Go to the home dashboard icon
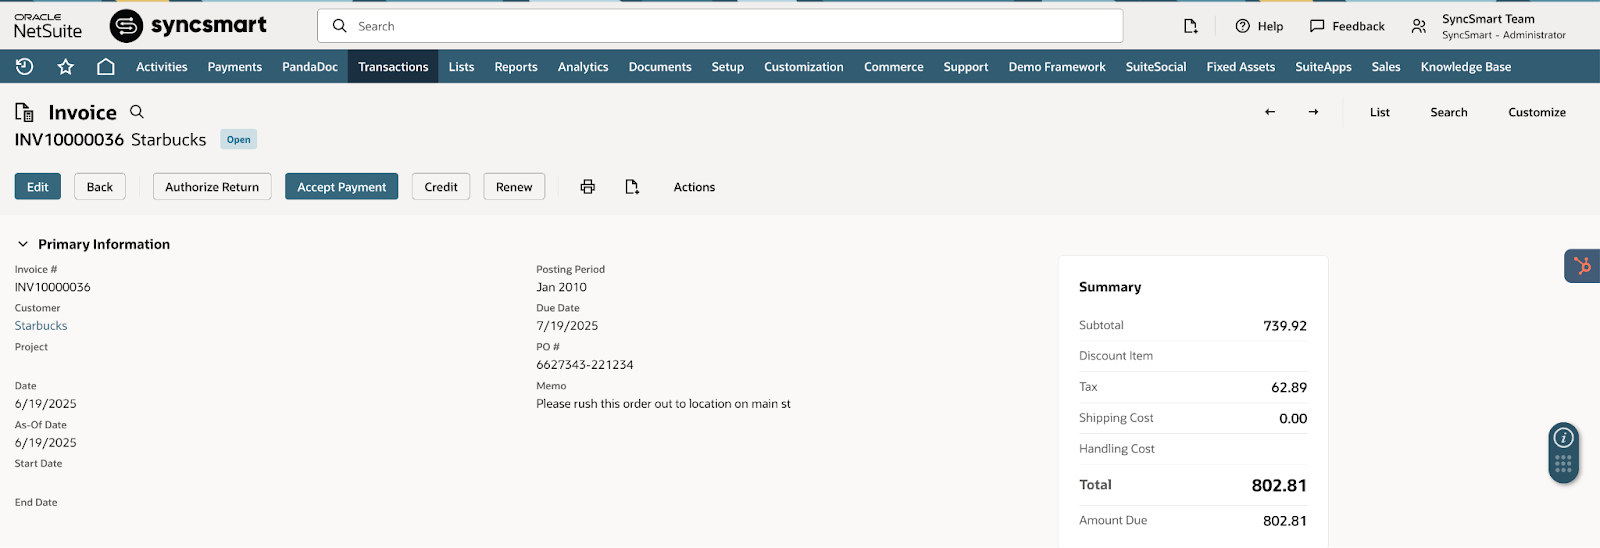This screenshot has width=1600, height=548. [x=106, y=67]
